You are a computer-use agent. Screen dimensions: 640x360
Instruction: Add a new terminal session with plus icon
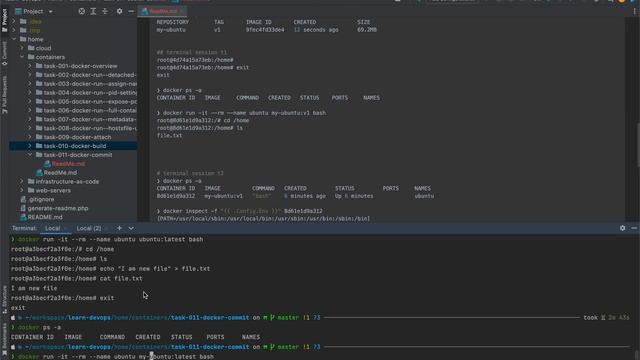[x=119, y=228]
